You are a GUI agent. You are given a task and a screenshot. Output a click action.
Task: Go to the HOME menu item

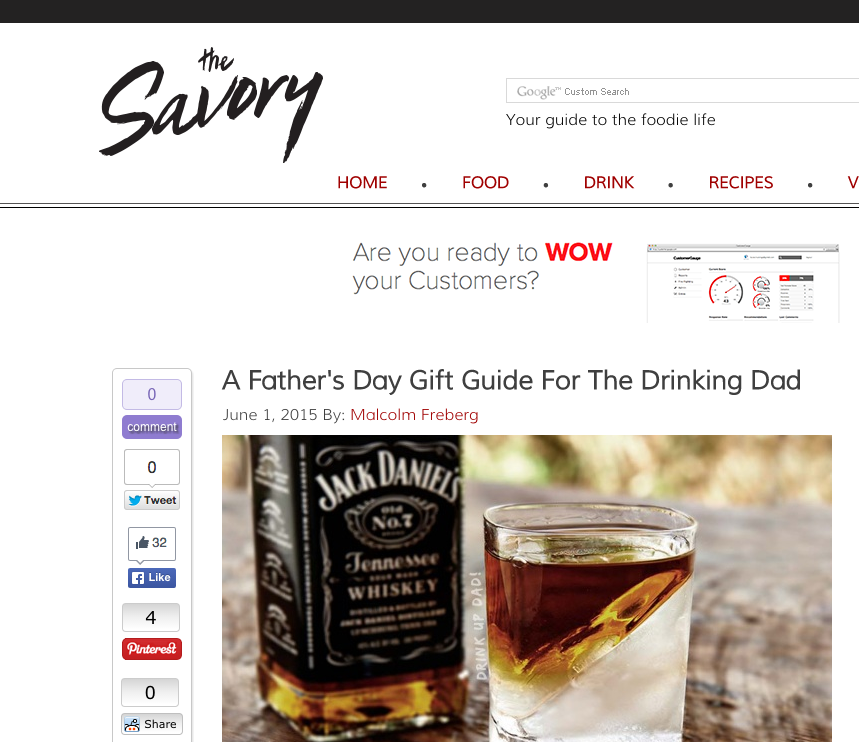(362, 182)
